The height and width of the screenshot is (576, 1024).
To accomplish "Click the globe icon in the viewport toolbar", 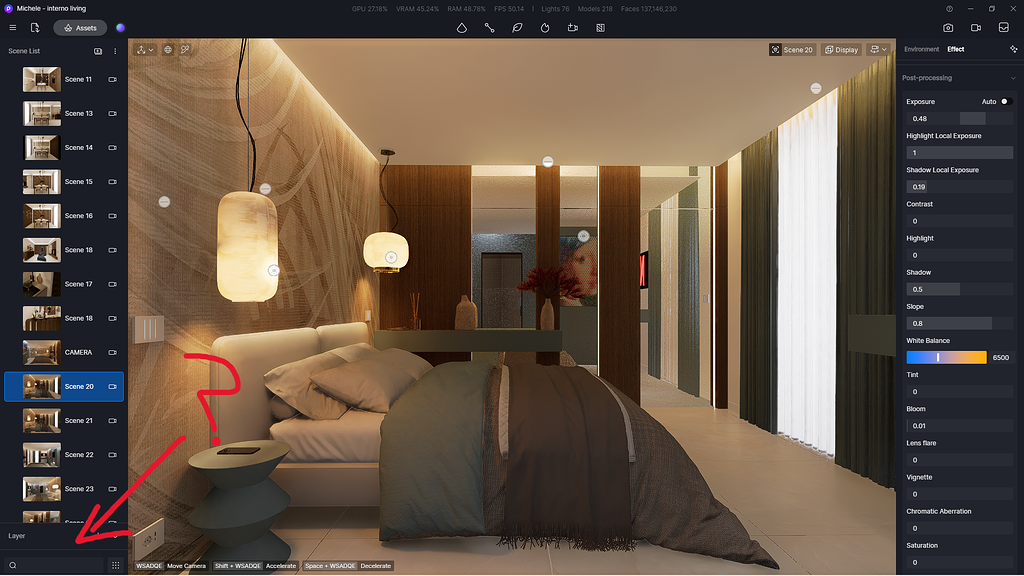I will coord(168,49).
